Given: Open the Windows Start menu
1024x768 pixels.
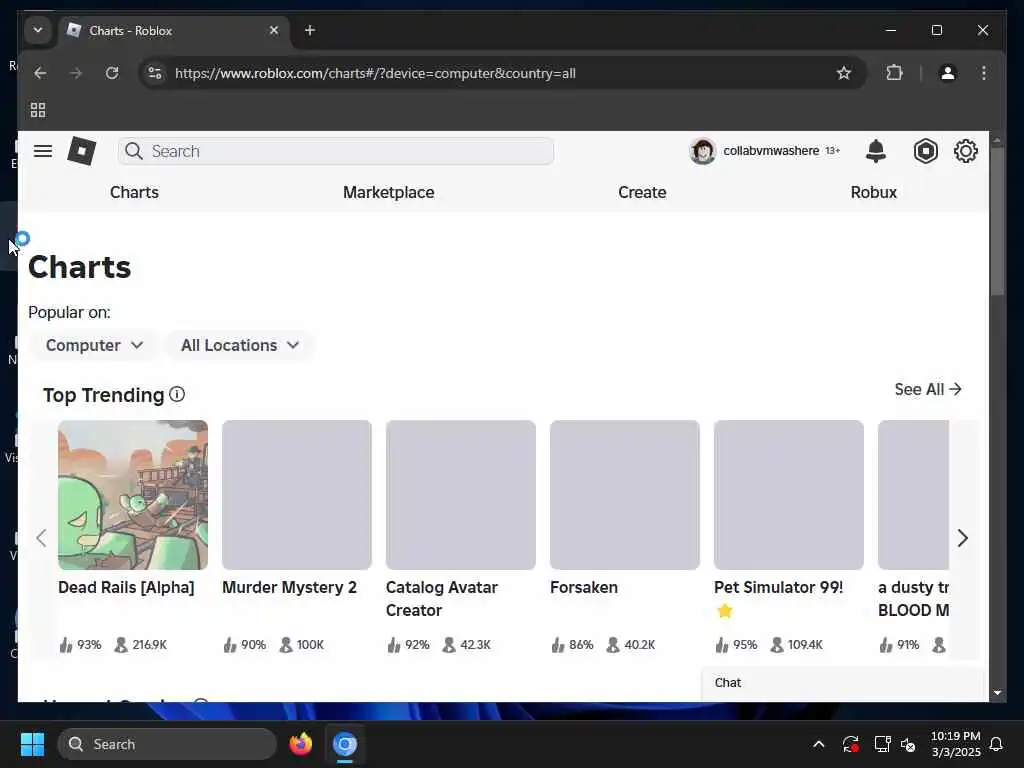Looking at the screenshot, I should 32,744.
